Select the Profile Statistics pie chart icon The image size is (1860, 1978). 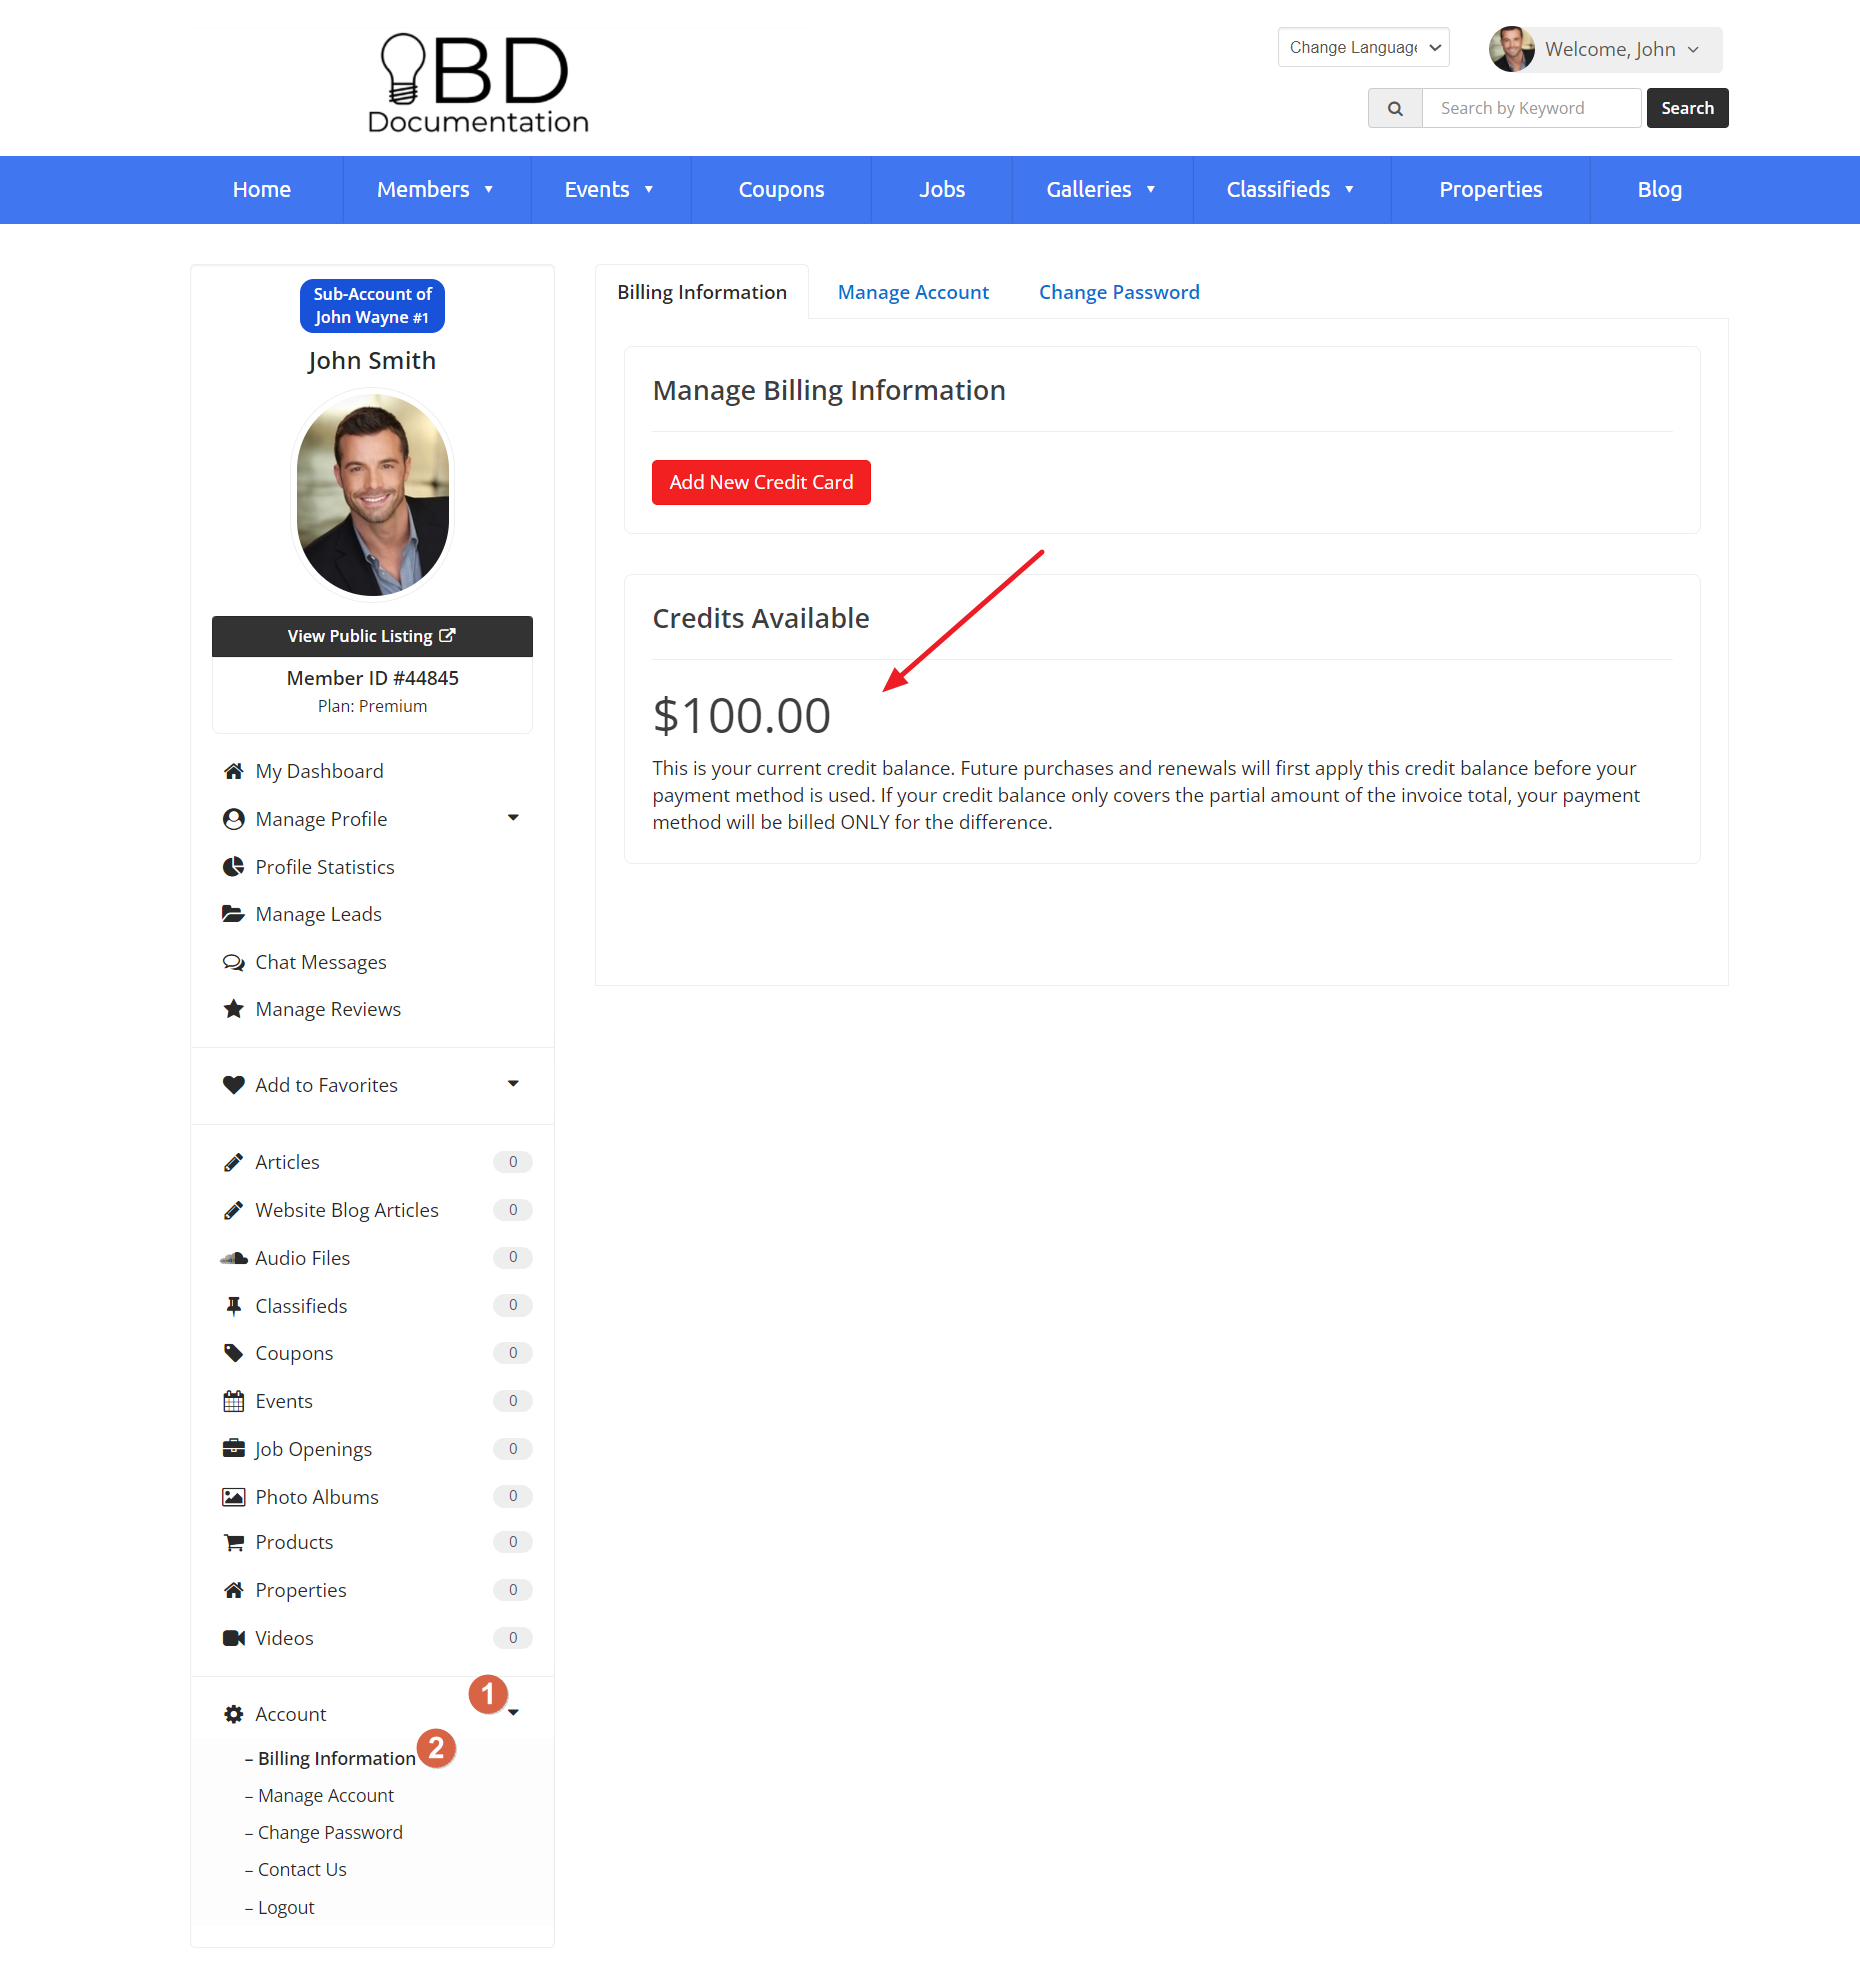tap(234, 866)
